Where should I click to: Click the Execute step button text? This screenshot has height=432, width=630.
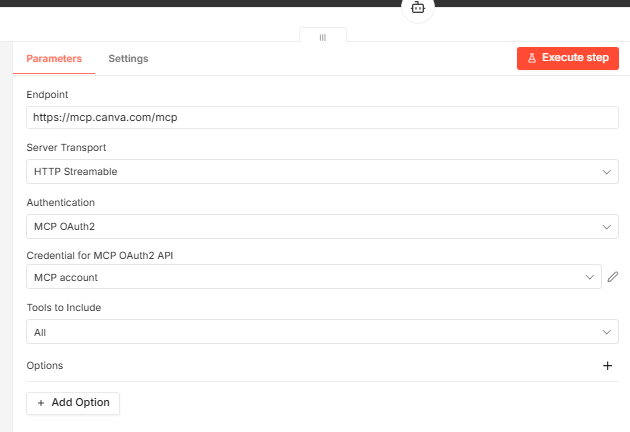point(575,58)
